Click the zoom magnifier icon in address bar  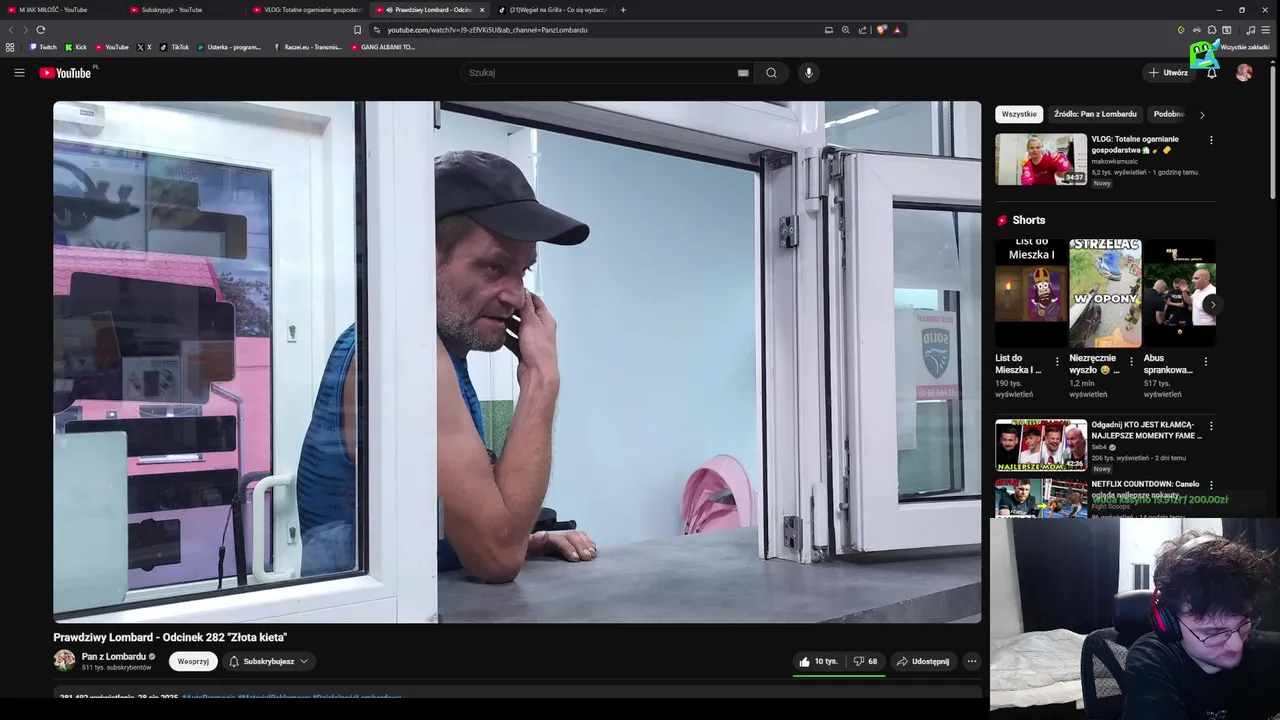[845, 29]
